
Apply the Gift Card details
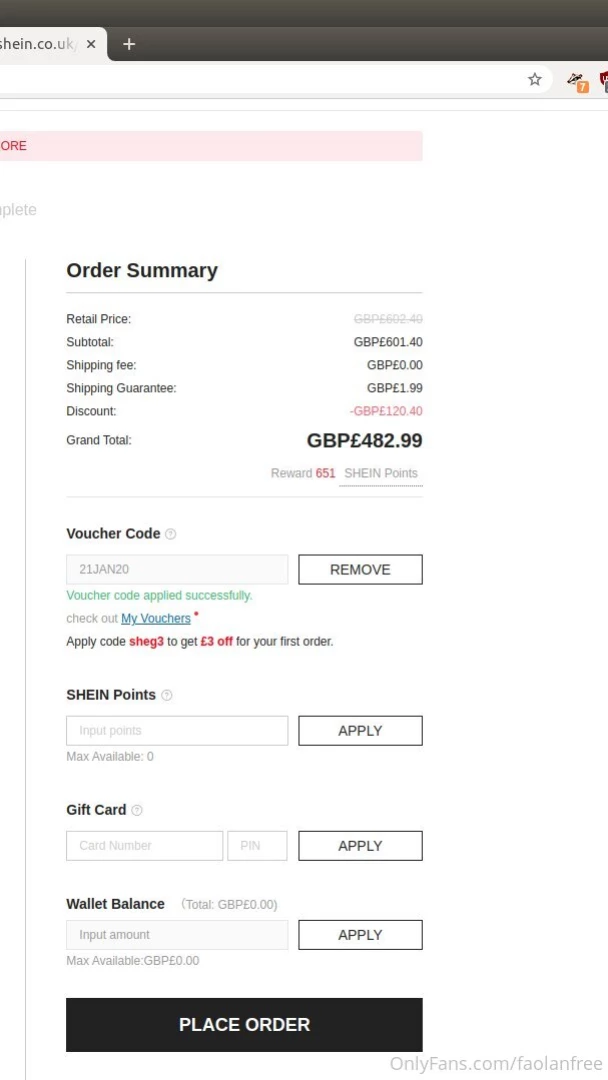pos(360,846)
